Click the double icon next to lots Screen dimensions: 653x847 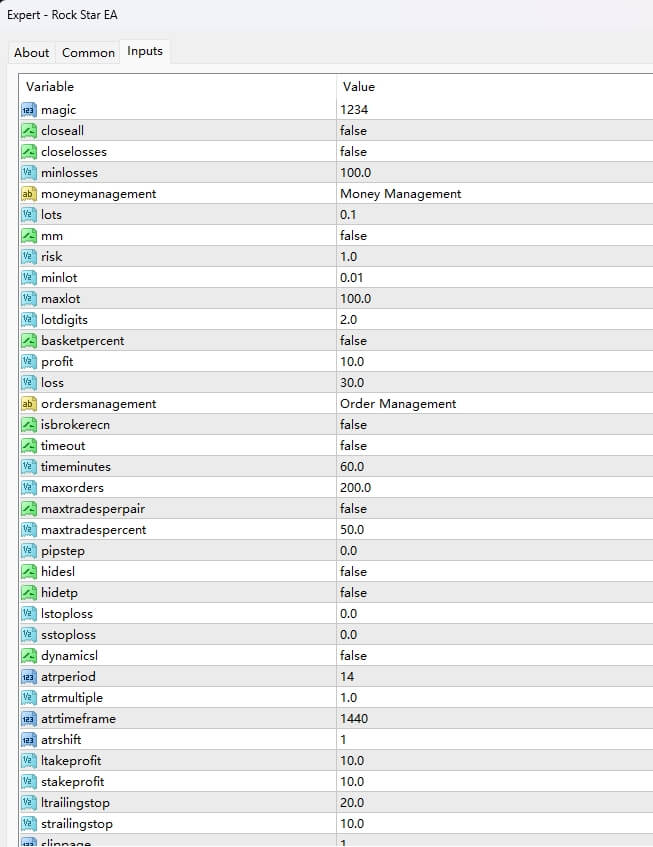29,215
